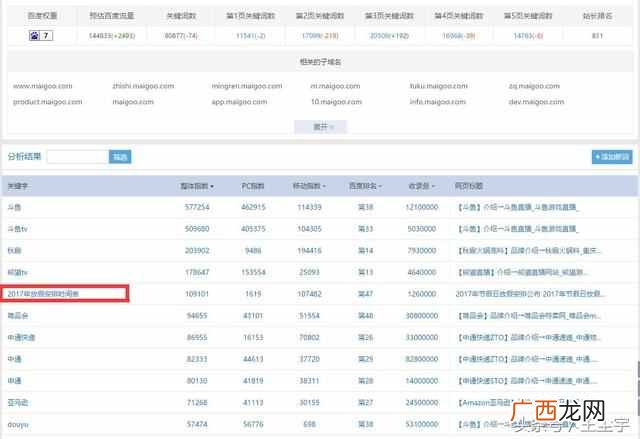Click the 第5页关键词数 value 14793
Screen dimensions: 640x439
pyautogui.click(x=528, y=36)
